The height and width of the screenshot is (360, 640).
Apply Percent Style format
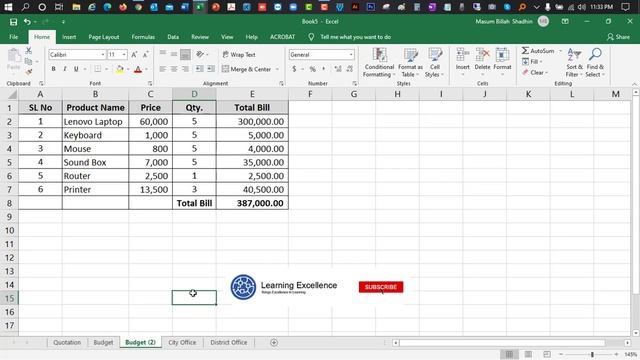313,69
